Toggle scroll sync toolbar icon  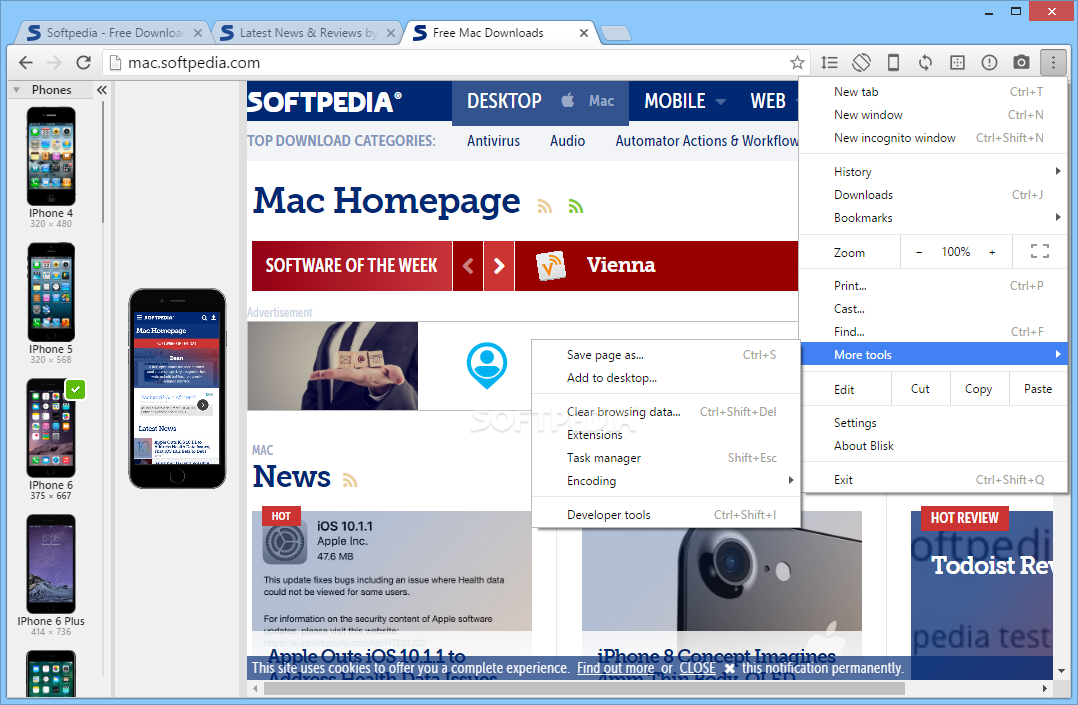(829, 63)
